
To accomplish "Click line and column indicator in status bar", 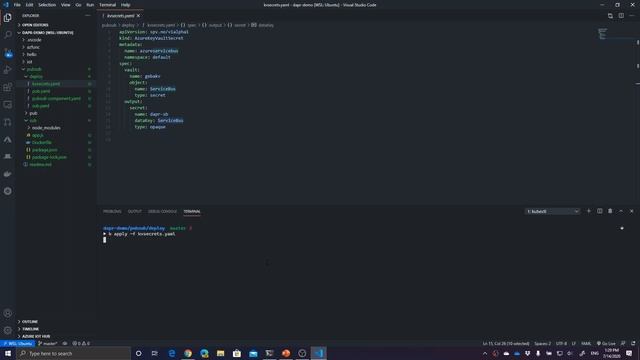I will (x=506, y=343).
